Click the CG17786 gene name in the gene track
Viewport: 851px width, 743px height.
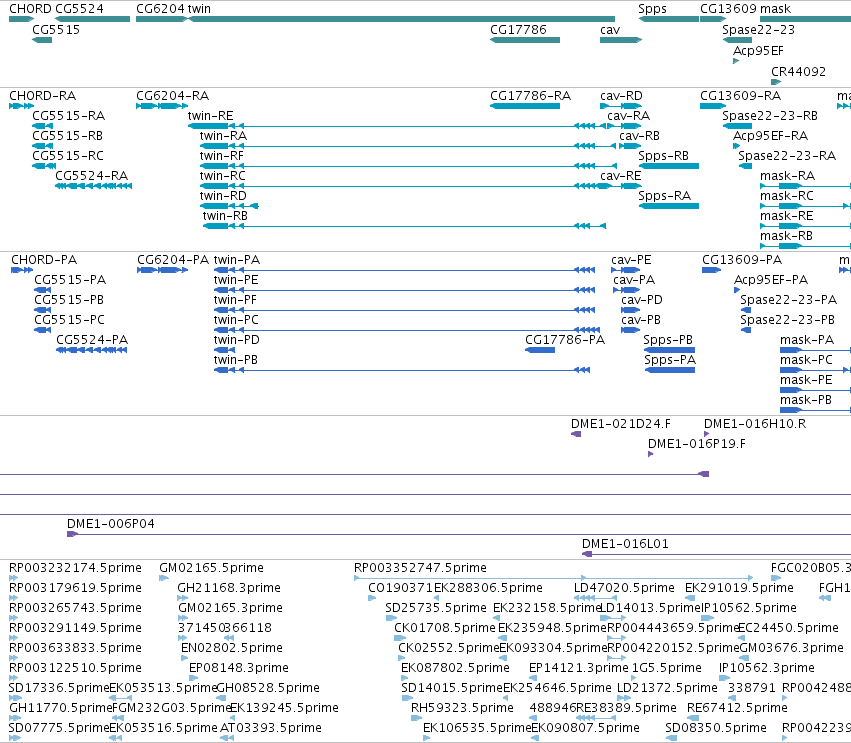tap(518, 29)
